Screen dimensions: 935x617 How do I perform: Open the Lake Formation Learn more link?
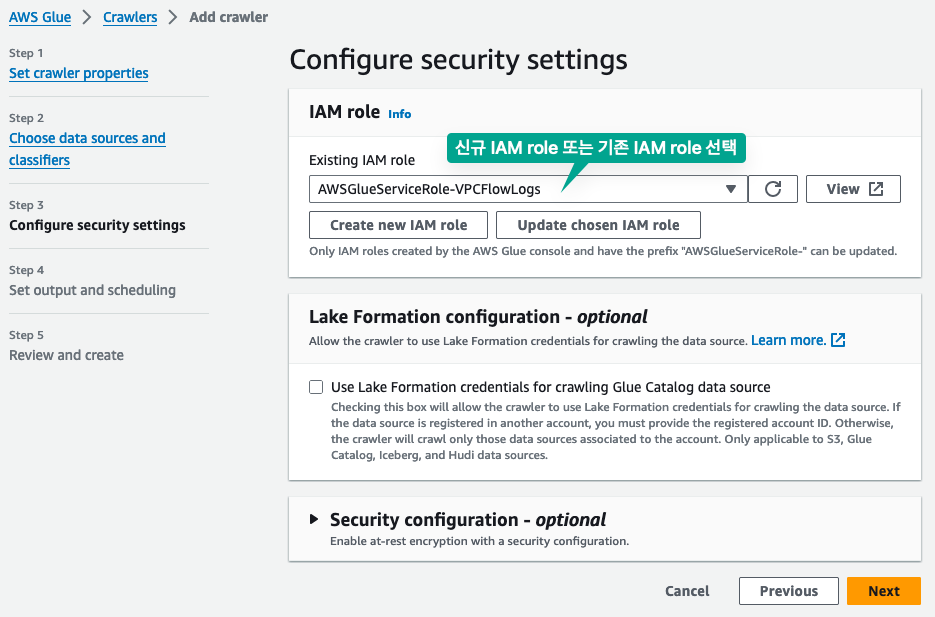tap(788, 340)
